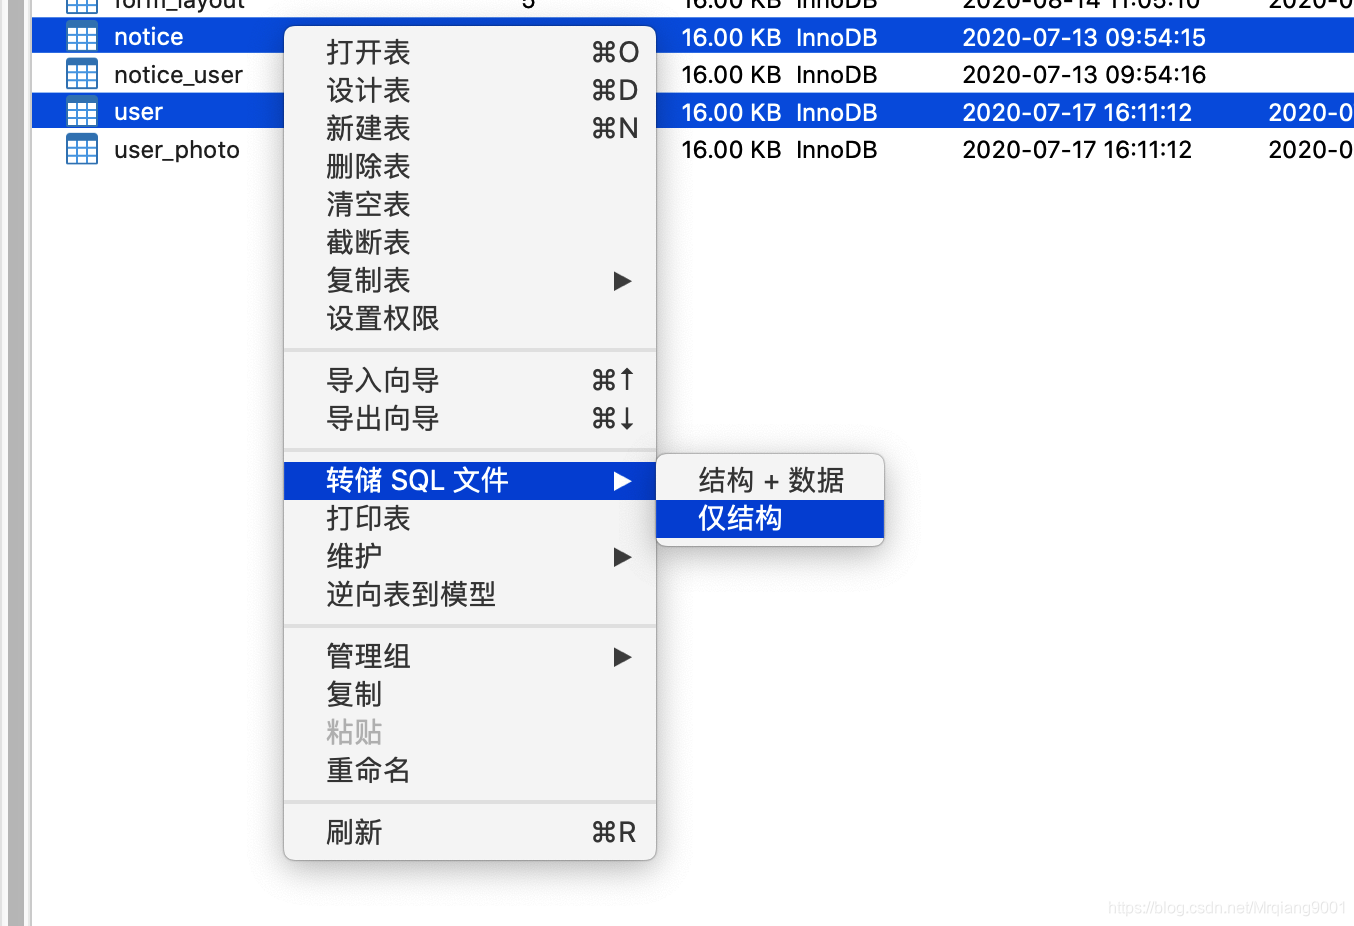The height and width of the screenshot is (926, 1354).
Task: Expand 管理组 submenu arrow
Action: pos(622,657)
